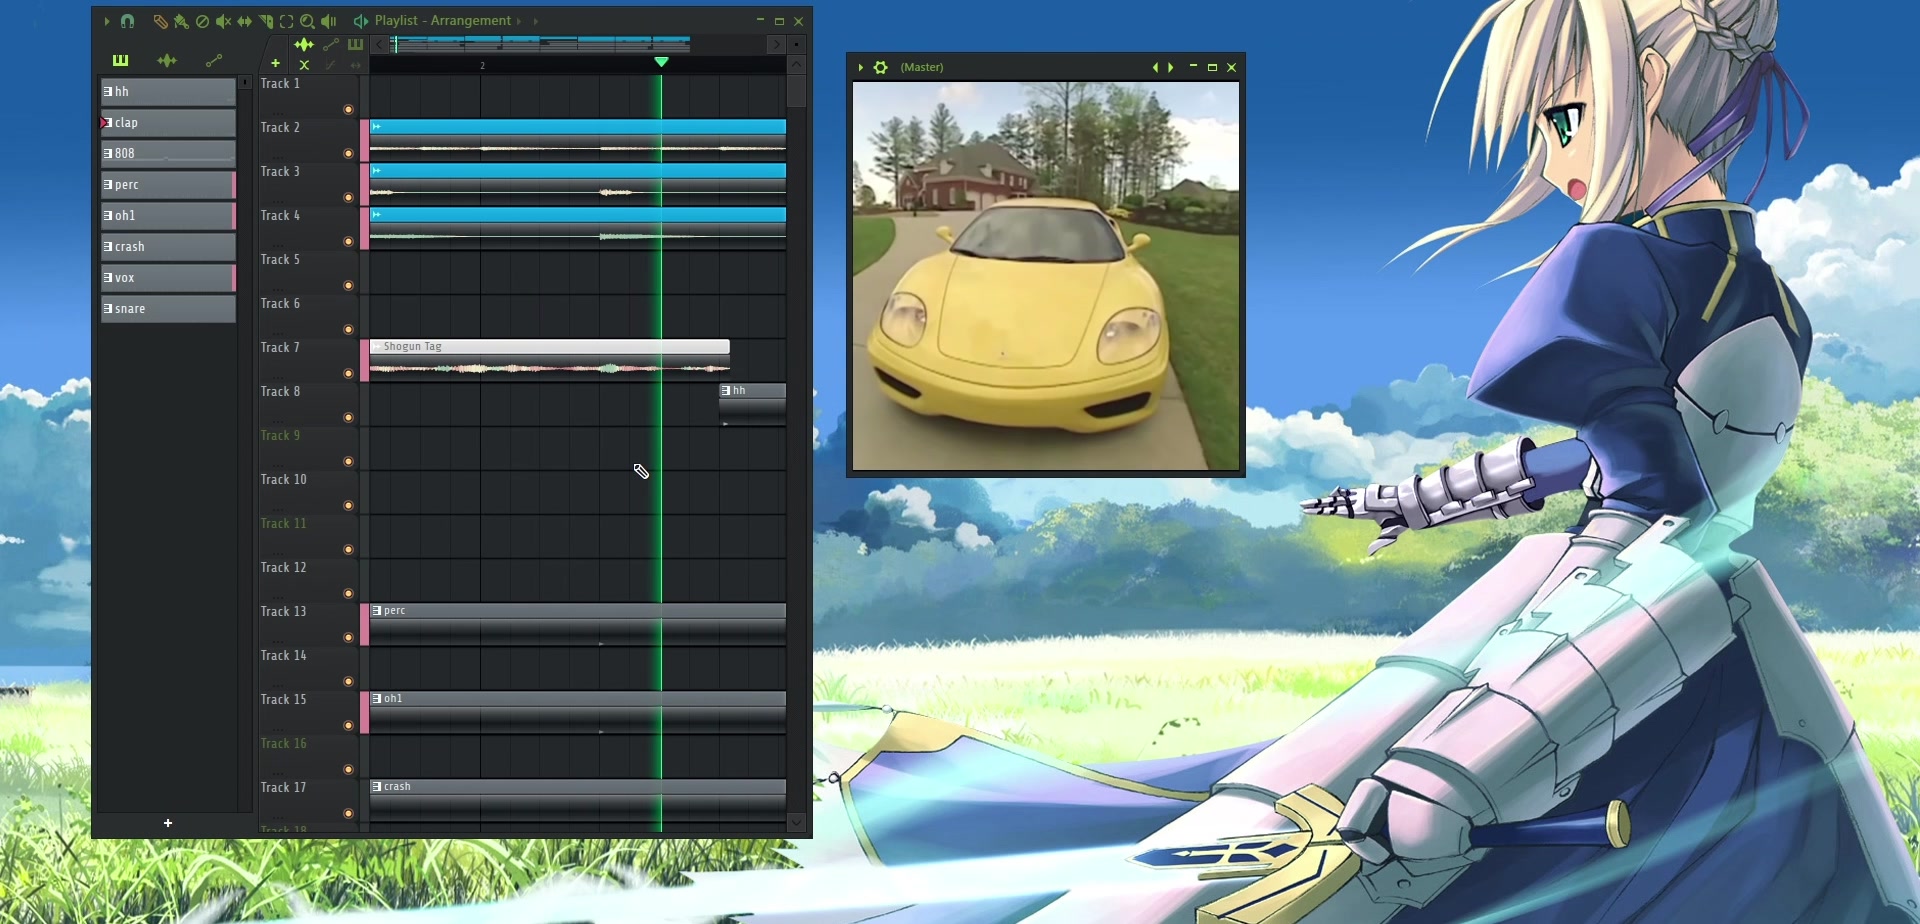Select the clap pattern in the picker

[x=168, y=123]
